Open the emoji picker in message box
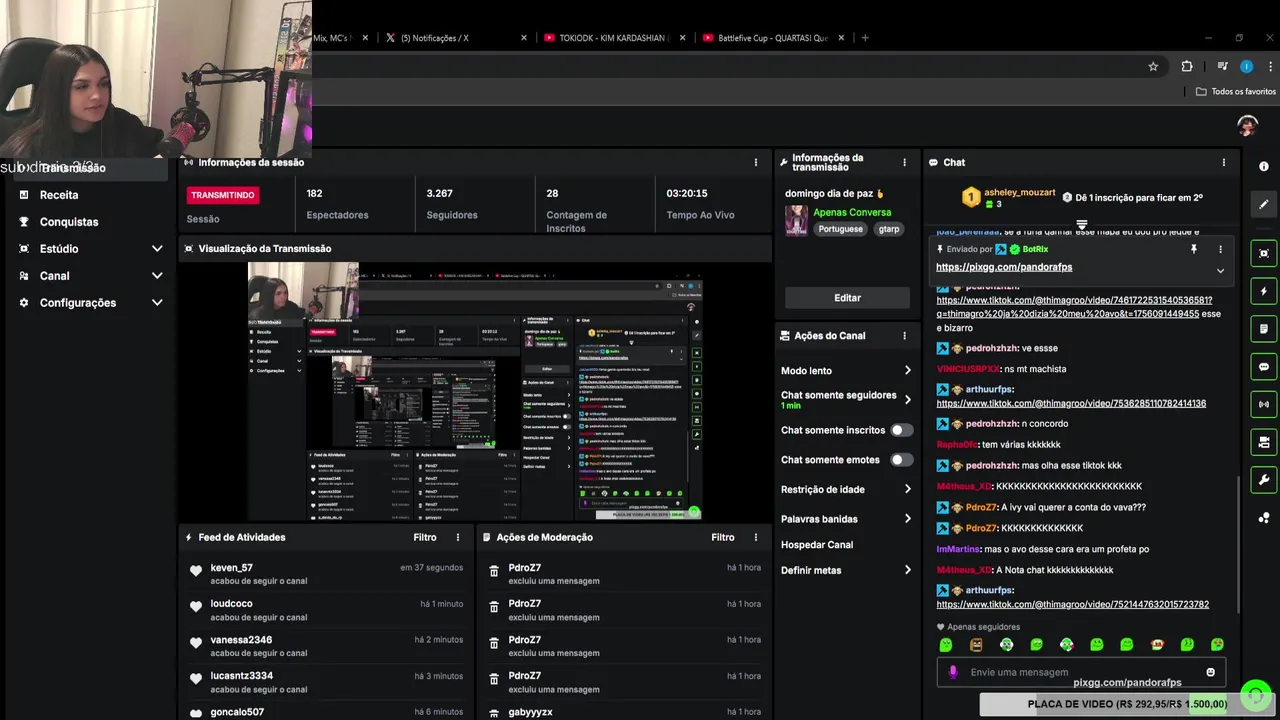This screenshot has width=1280, height=720. (1210, 672)
